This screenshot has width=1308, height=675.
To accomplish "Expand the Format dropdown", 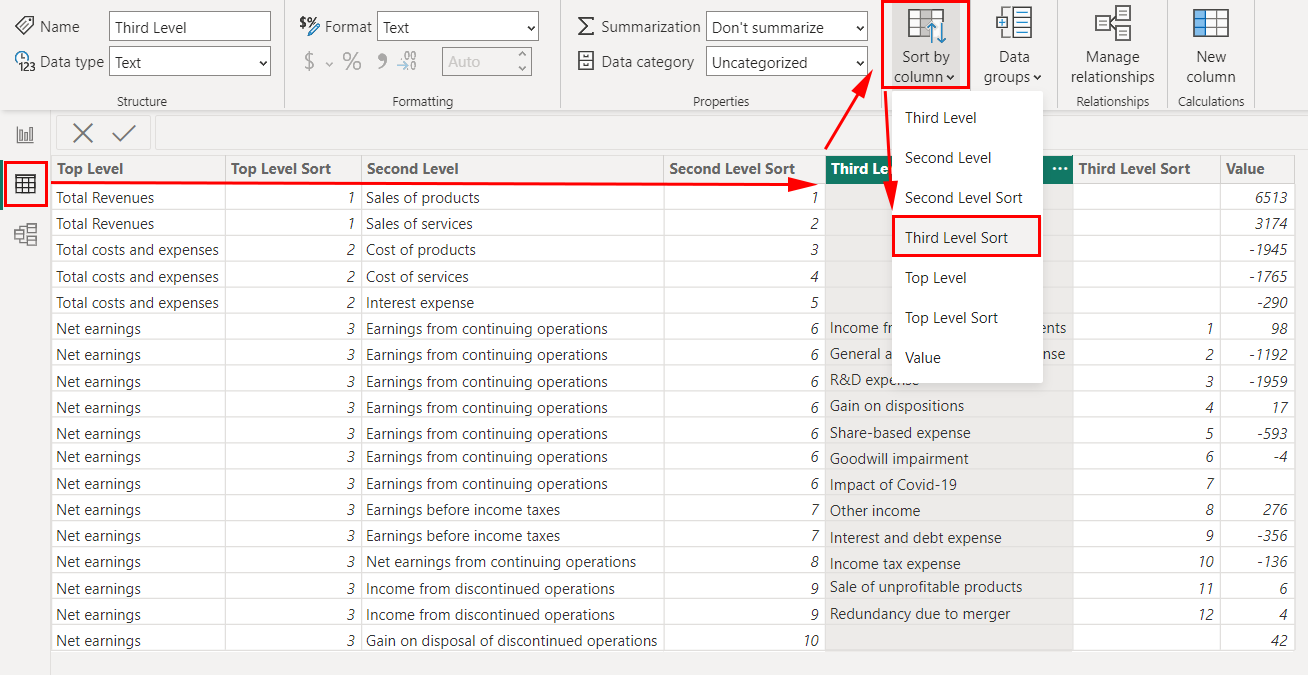I will pos(458,27).
